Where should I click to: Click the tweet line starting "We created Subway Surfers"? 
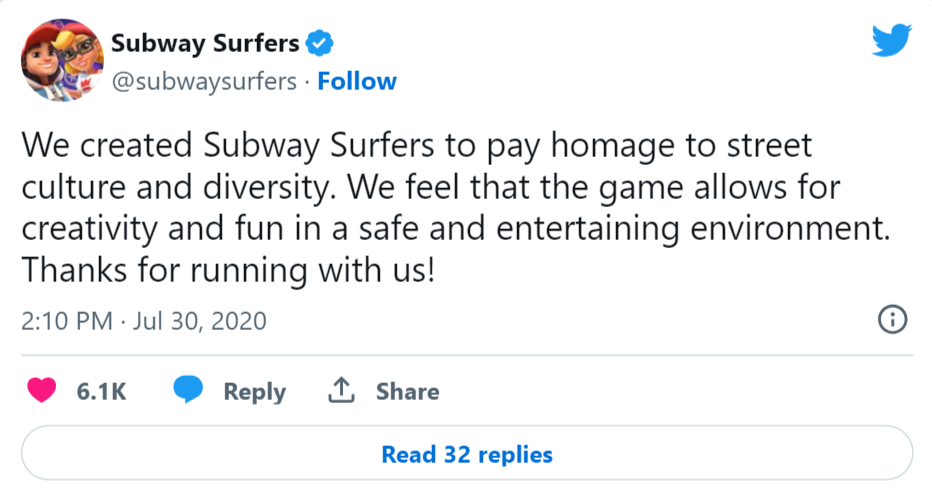417,147
